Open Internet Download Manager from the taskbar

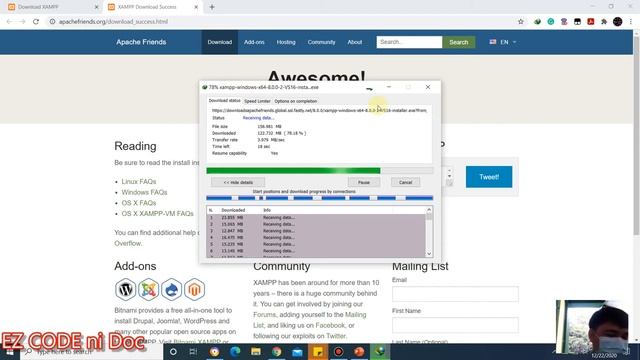pyautogui.click(x=380, y=351)
